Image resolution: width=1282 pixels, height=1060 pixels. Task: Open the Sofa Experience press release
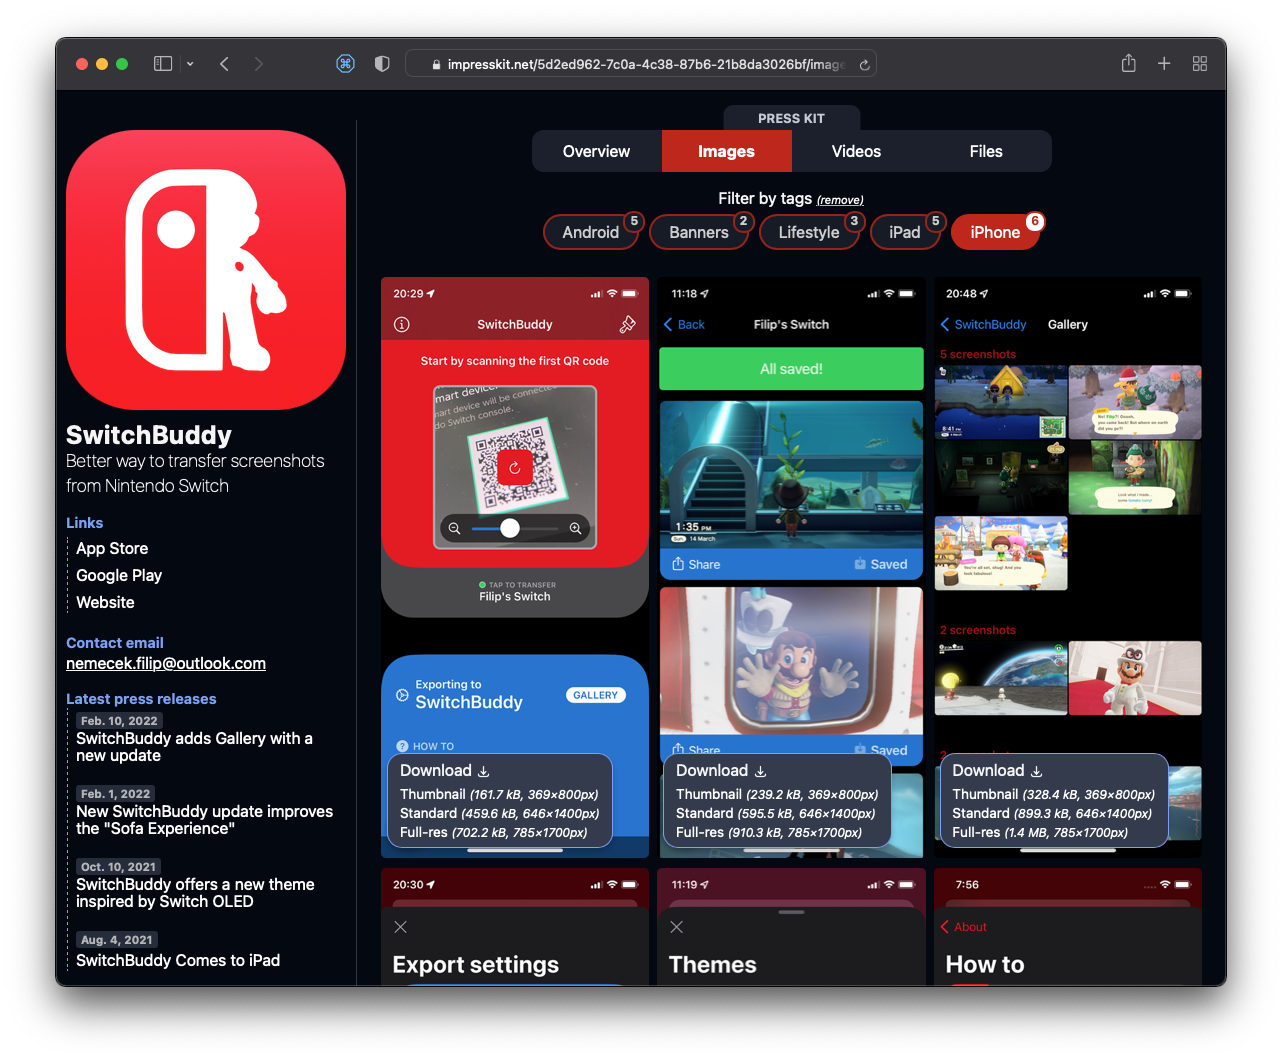tap(205, 820)
